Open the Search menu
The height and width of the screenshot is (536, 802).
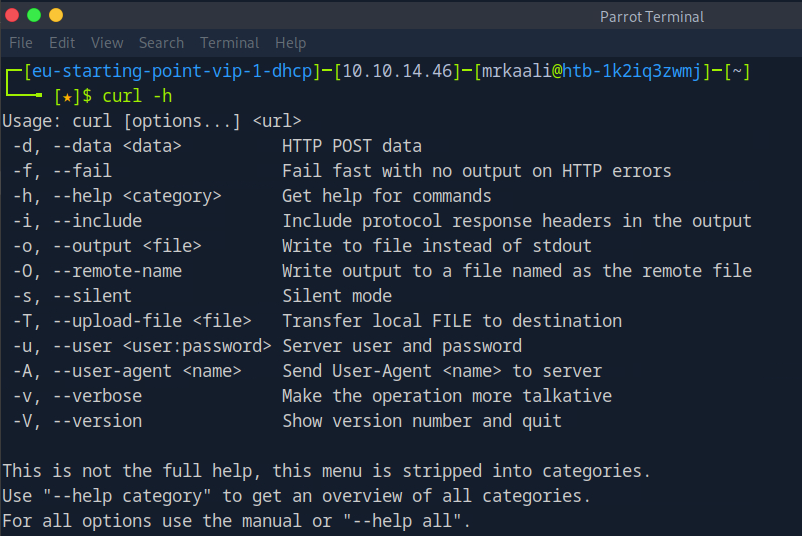pos(161,43)
